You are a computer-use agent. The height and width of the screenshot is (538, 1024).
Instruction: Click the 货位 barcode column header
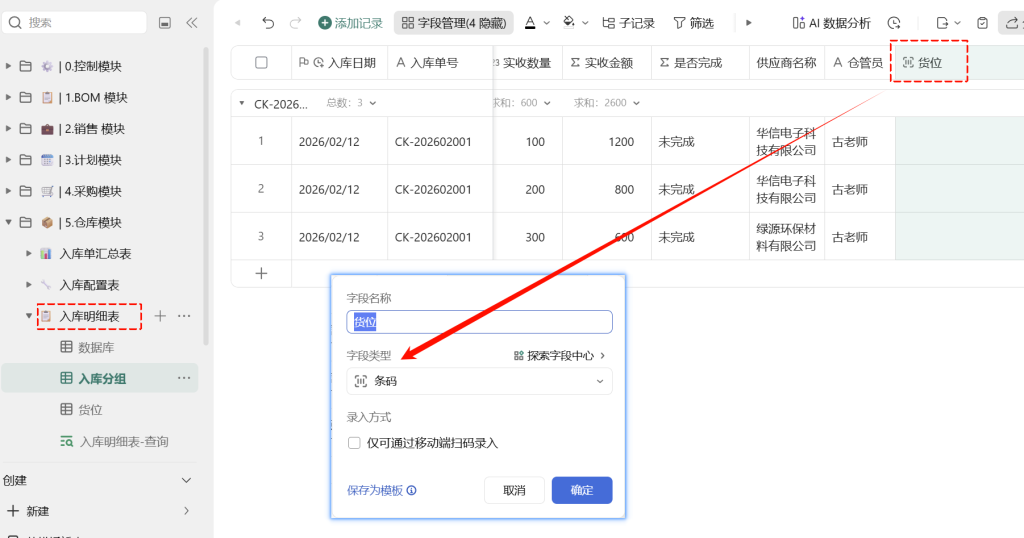click(929, 63)
